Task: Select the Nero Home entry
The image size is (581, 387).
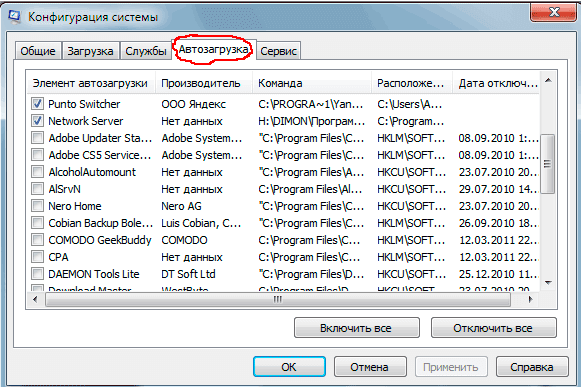Action: [x=75, y=206]
